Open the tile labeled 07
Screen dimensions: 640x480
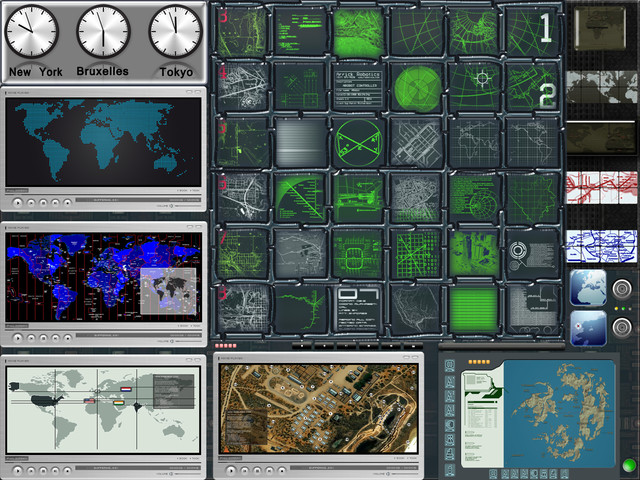(358, 309)
